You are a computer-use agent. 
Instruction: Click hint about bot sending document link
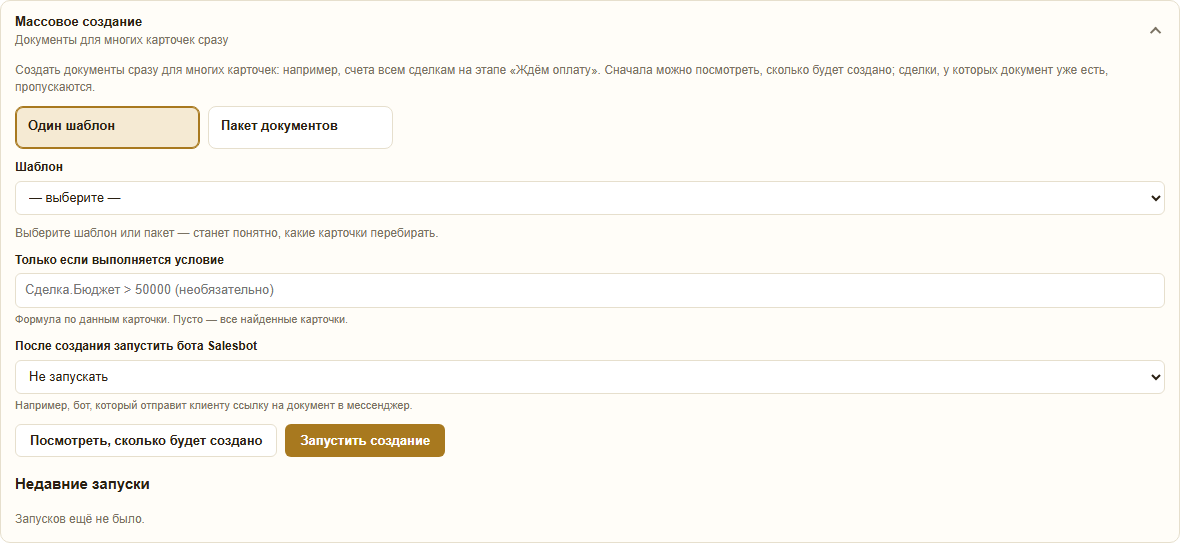point(214,405)
